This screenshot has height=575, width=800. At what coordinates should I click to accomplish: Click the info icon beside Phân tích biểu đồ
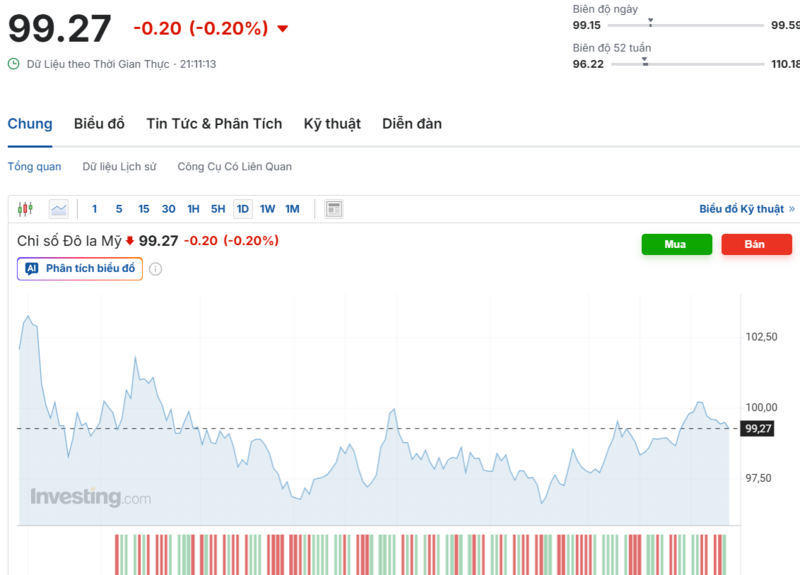(156, 269)
